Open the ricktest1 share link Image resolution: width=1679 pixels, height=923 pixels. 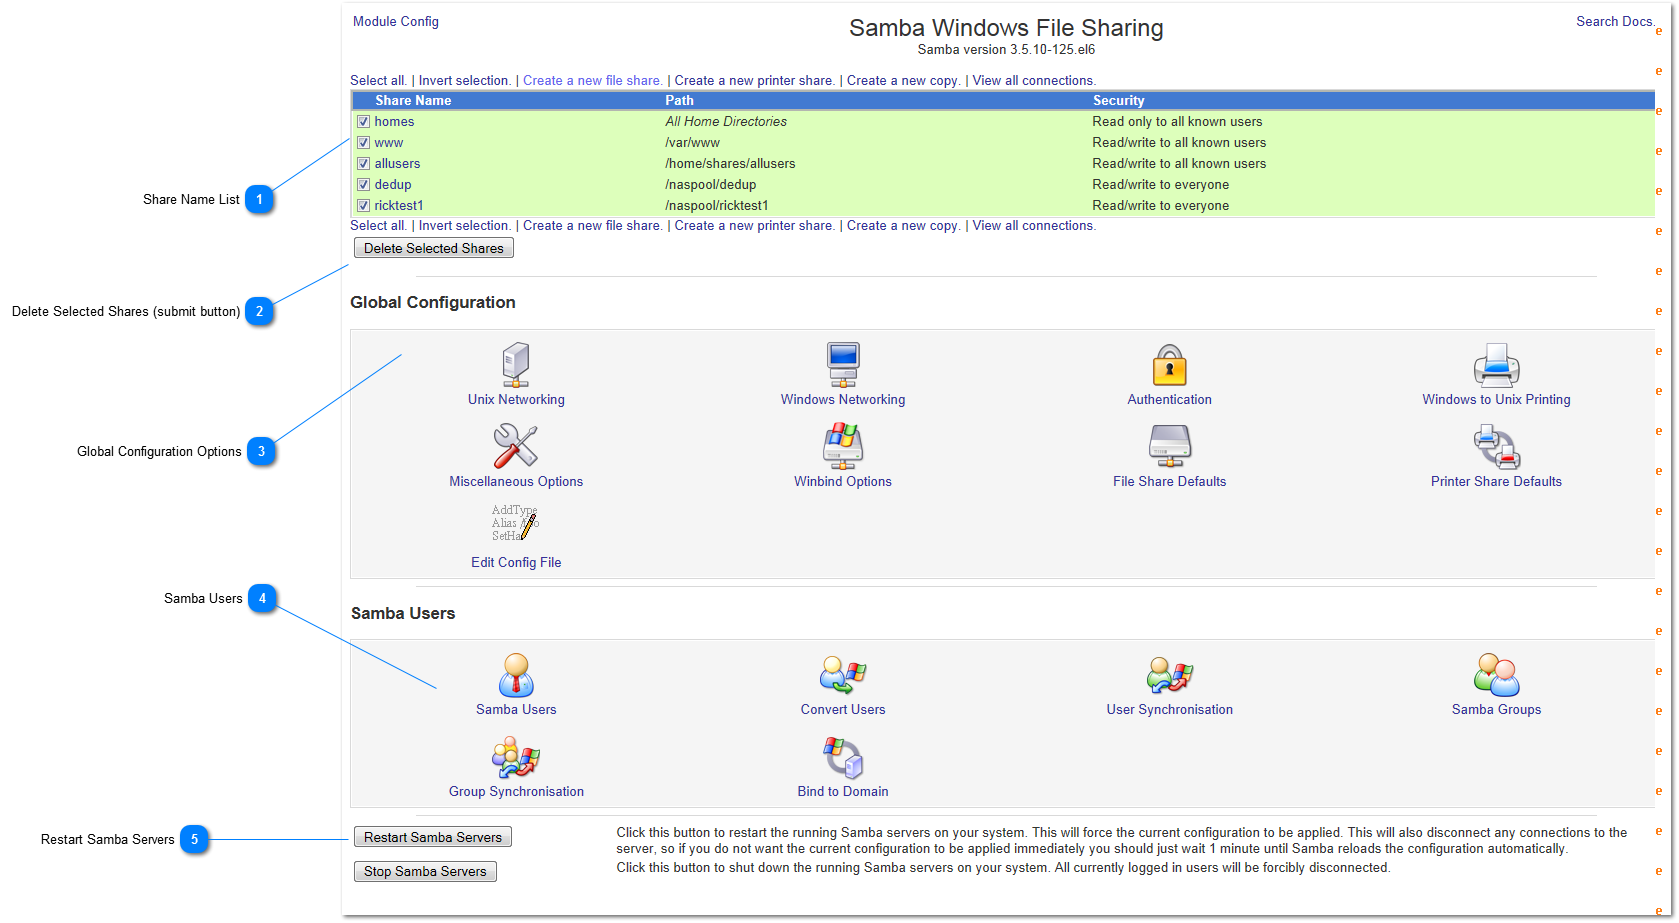[x=399, y=205]
